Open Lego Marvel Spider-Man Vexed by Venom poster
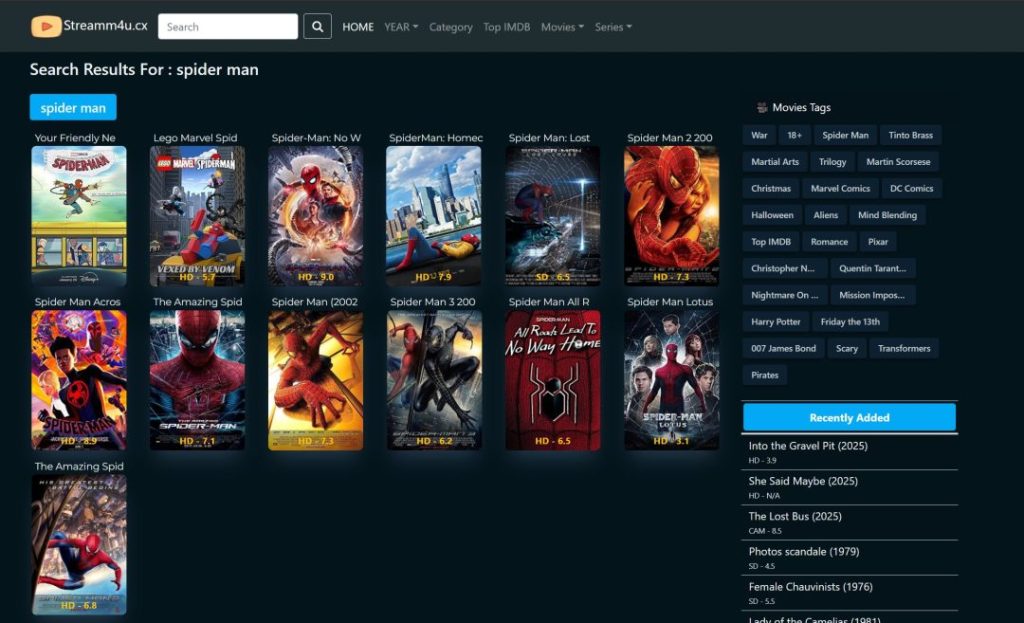The image size is (1024, 623). click(197, 216)
